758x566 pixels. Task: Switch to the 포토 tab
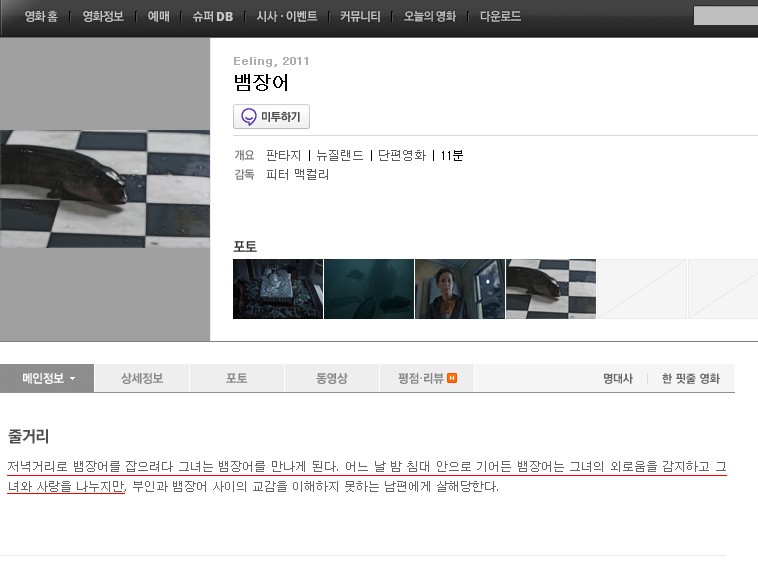click(x=237, y=378)
